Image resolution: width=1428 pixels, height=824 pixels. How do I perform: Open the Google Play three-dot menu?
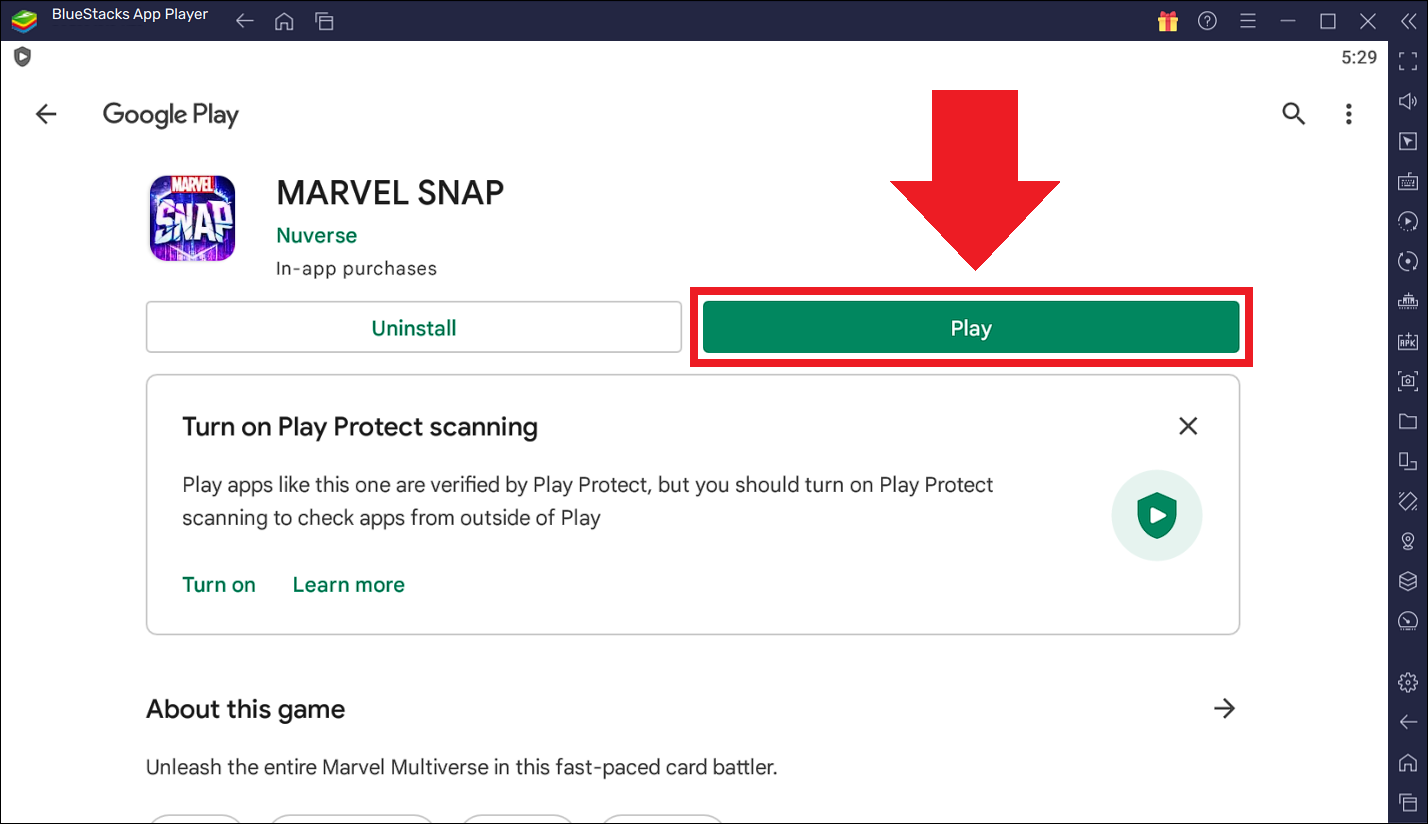(1349, 114)
